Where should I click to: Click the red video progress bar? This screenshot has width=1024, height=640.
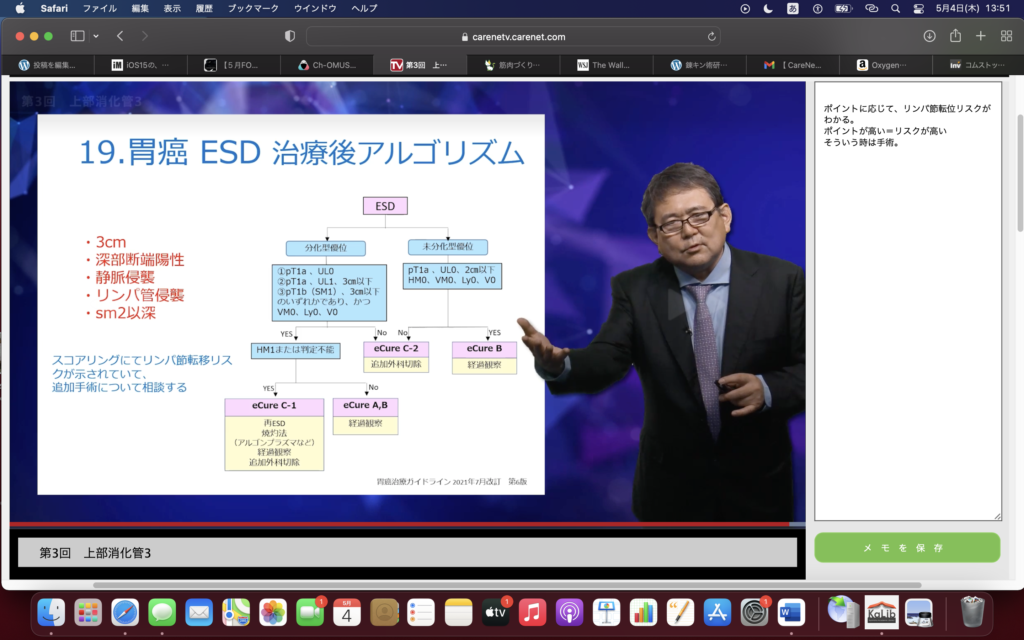400,524
